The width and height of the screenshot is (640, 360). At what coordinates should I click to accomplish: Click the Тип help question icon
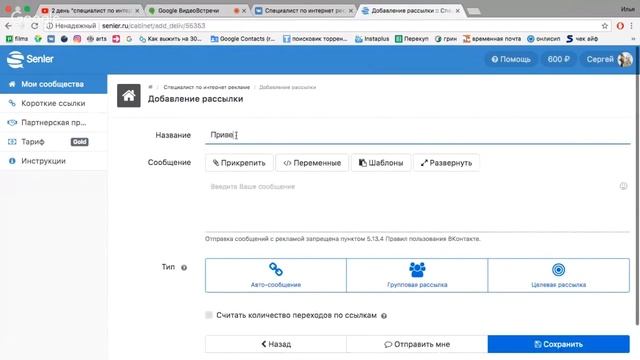[184, 268]
